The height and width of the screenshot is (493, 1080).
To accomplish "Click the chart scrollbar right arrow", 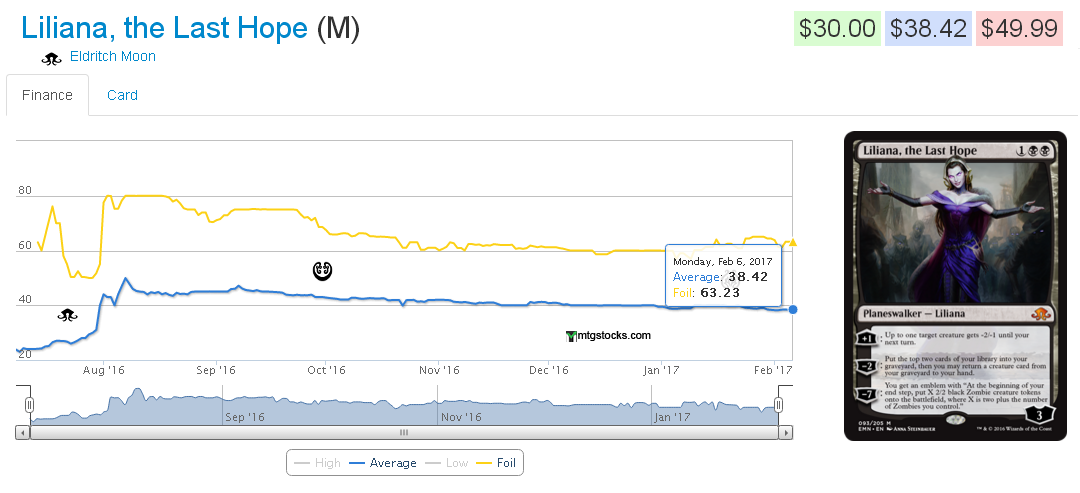I will click(785, 432).
